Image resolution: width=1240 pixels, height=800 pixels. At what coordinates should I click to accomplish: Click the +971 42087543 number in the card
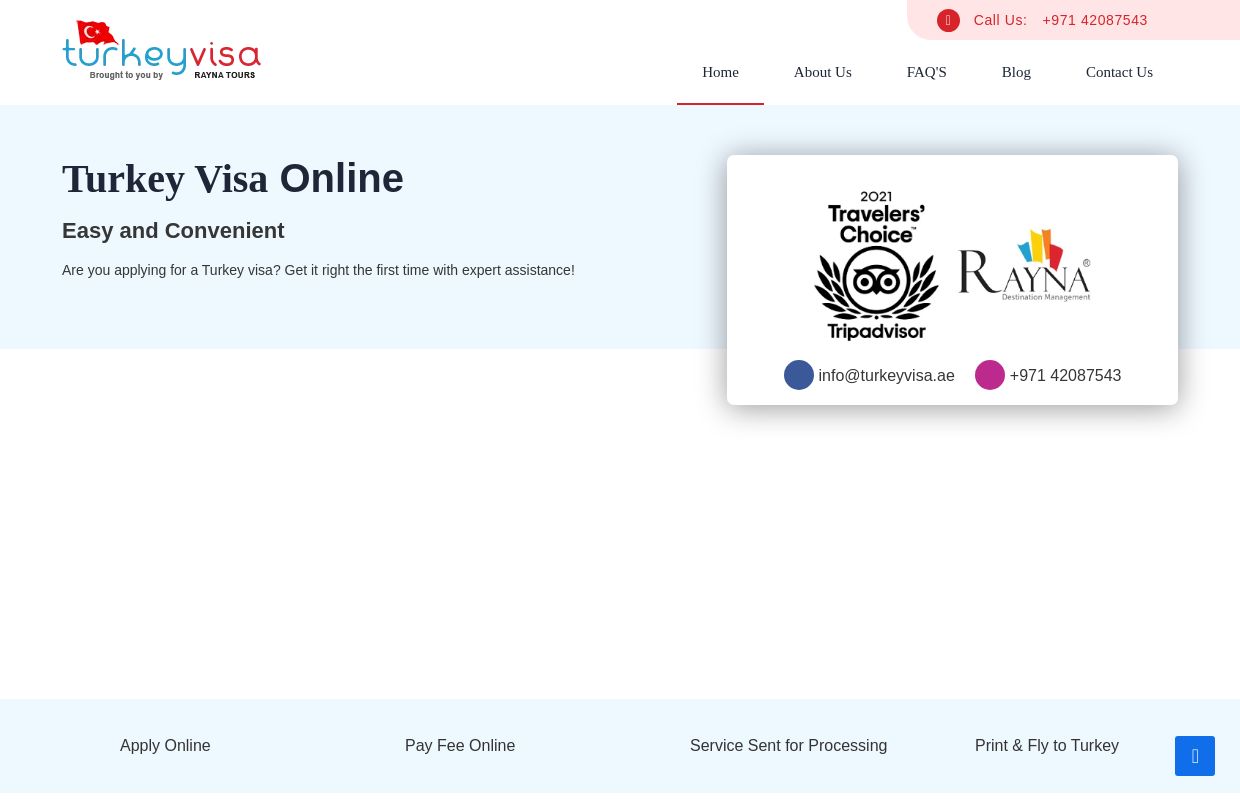1065,375
